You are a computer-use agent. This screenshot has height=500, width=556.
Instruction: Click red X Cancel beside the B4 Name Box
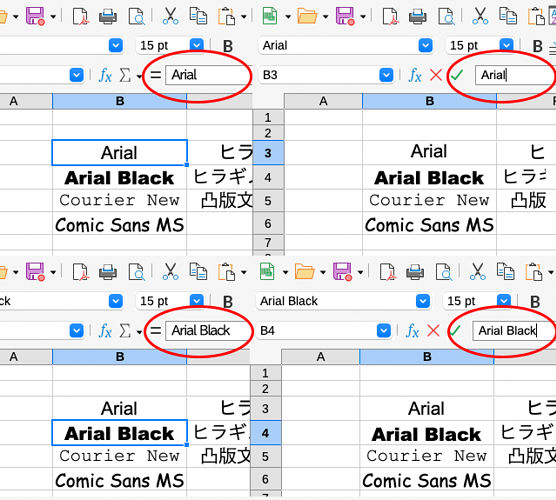click(x=433, y=331)
